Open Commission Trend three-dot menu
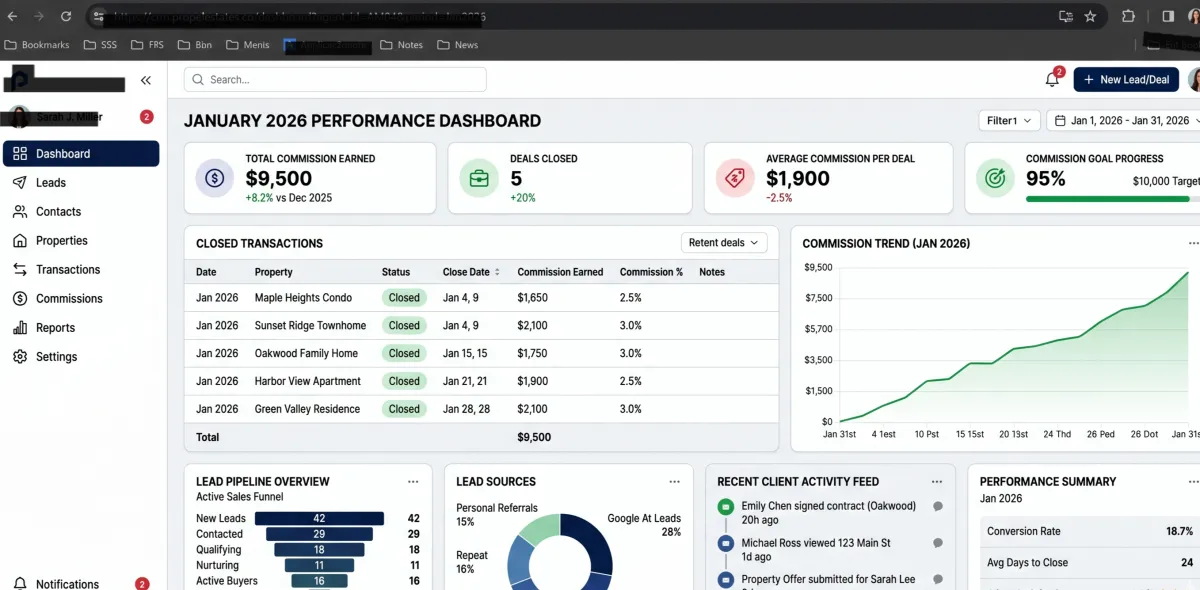1200x590 pixels. click(1193, 243)
